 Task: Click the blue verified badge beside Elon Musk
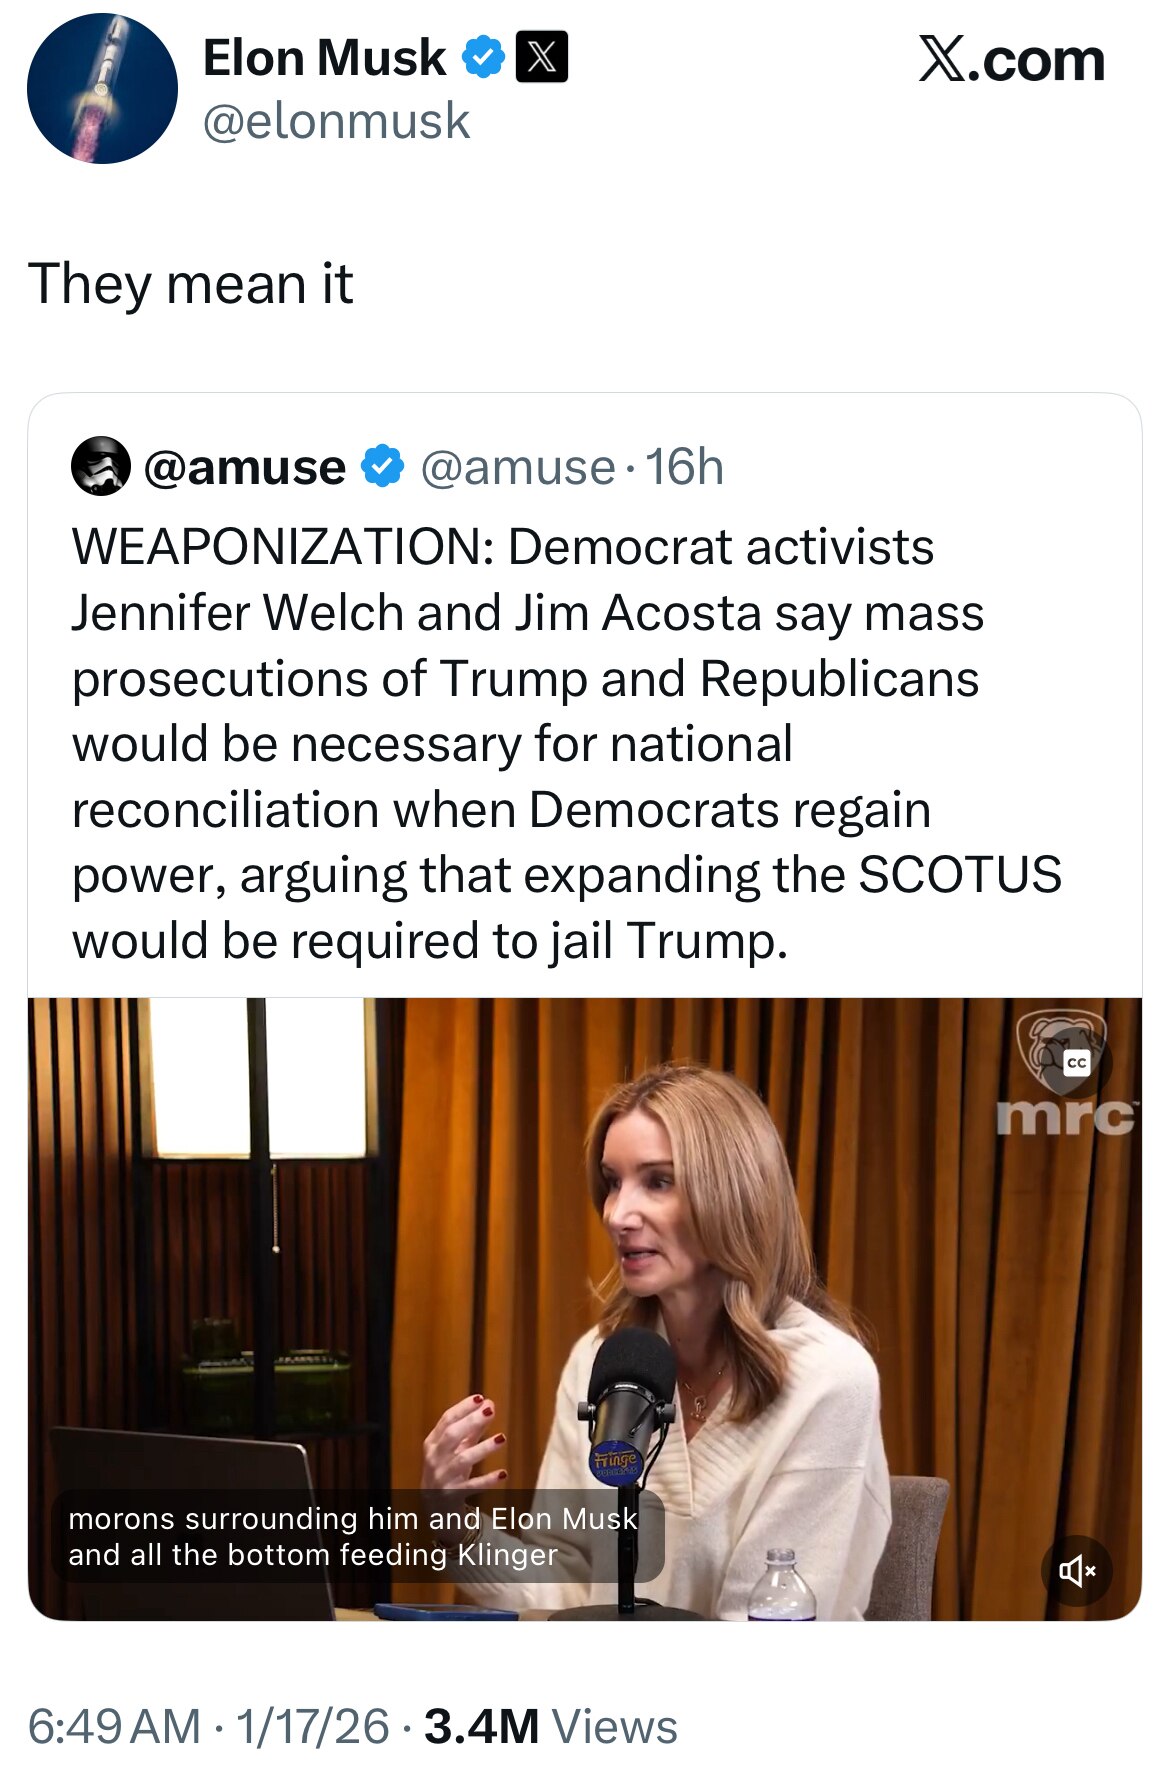tap(483, 57)
